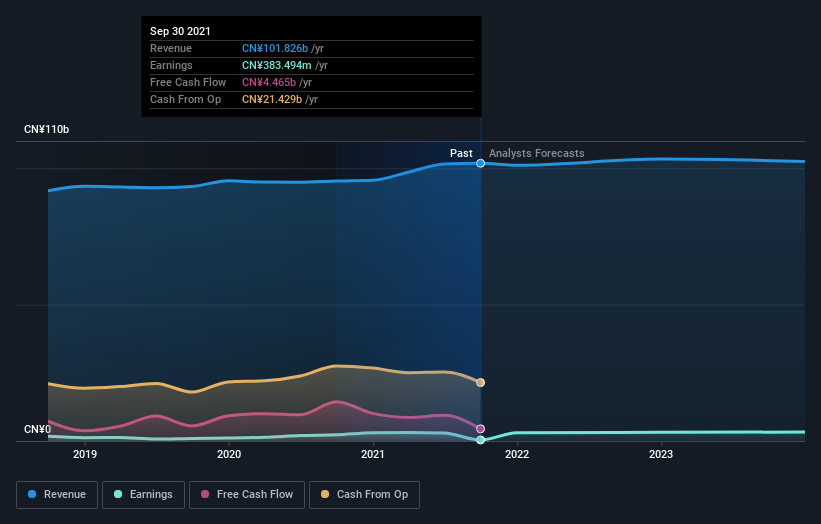Viewport: 821px width, 524px height.
Task: Click the 'Revenue' row label in tooltip
Action: 171,48
